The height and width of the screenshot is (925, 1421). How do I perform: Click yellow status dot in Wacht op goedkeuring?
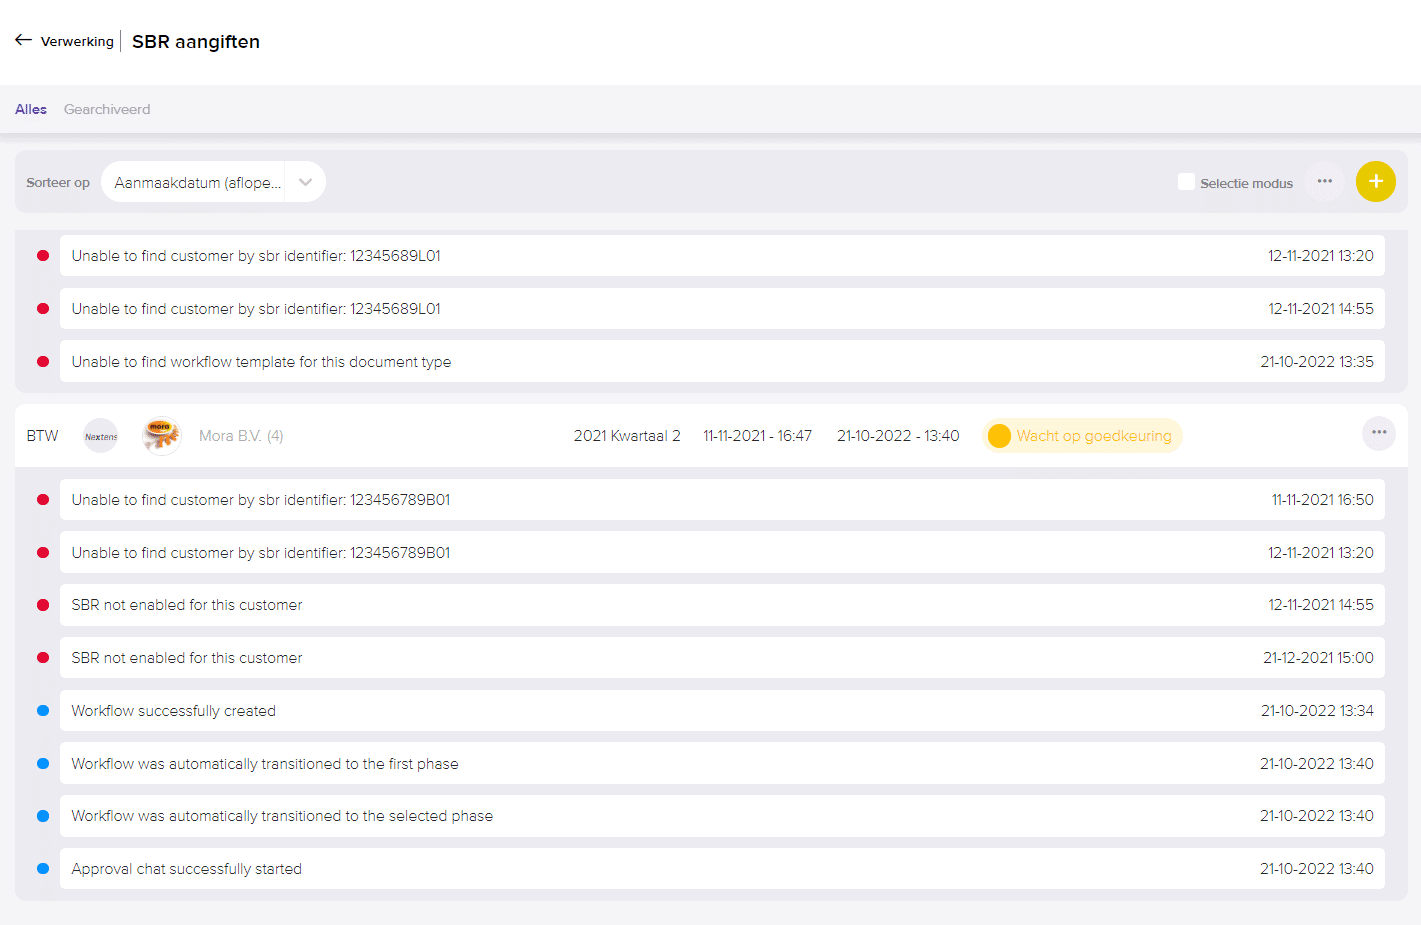tap(999, 436)
